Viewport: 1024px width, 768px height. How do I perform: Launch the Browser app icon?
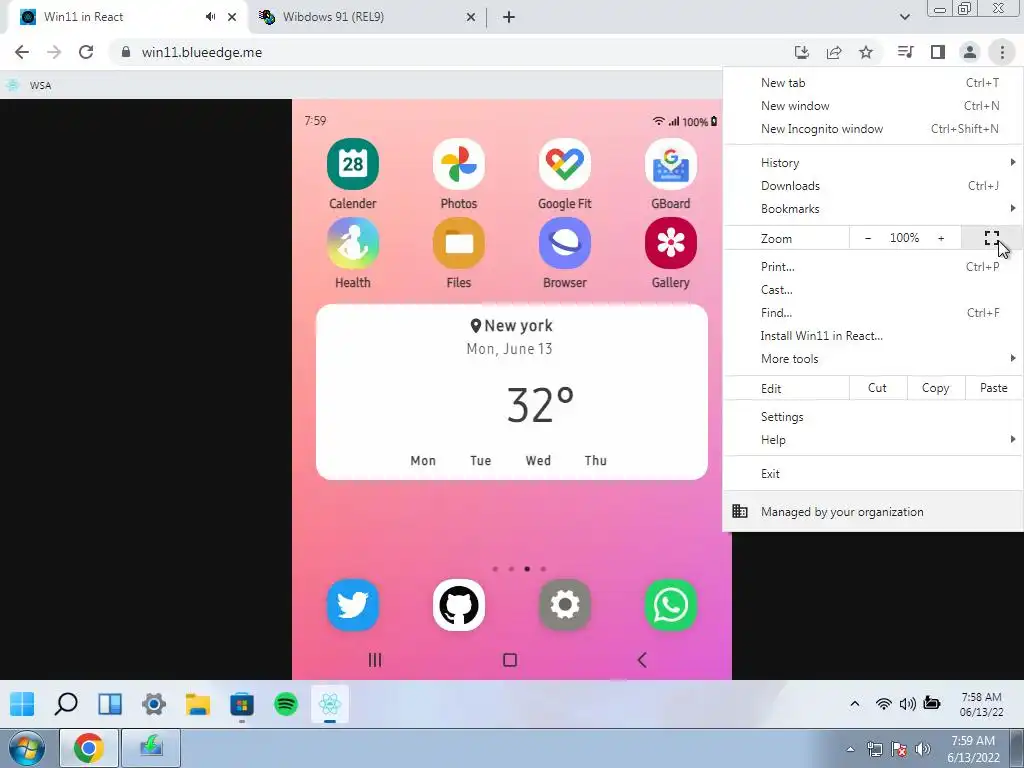[x=564, y=244]
